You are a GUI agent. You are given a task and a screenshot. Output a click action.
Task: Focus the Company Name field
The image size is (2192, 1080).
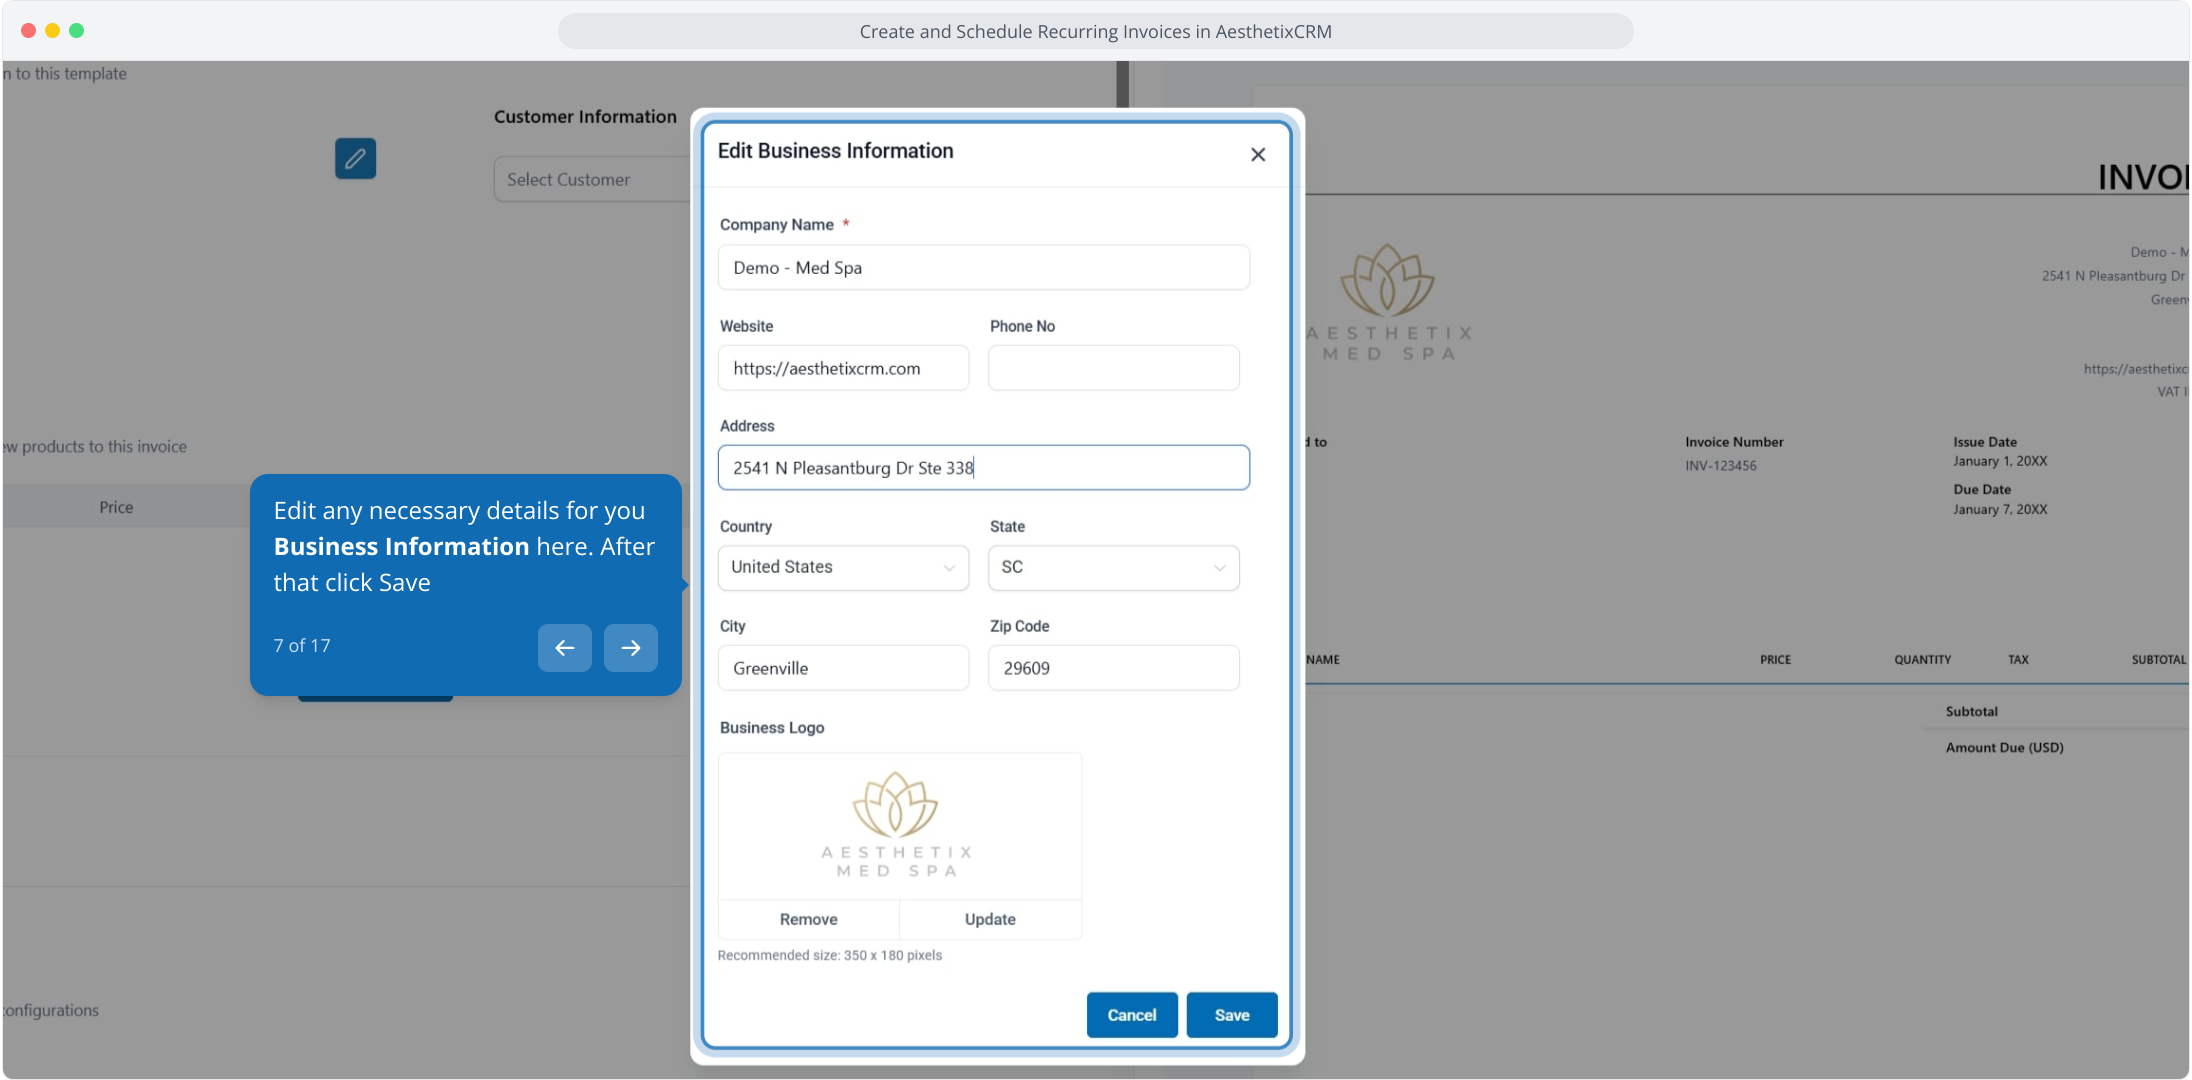click(x=982, y=268)
